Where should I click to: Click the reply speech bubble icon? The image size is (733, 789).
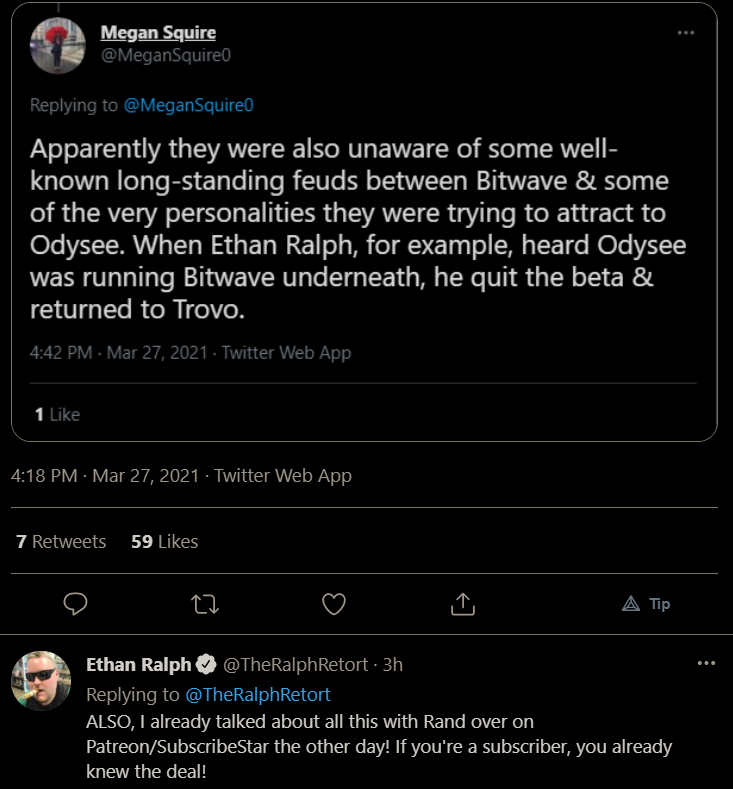point(75,604)
